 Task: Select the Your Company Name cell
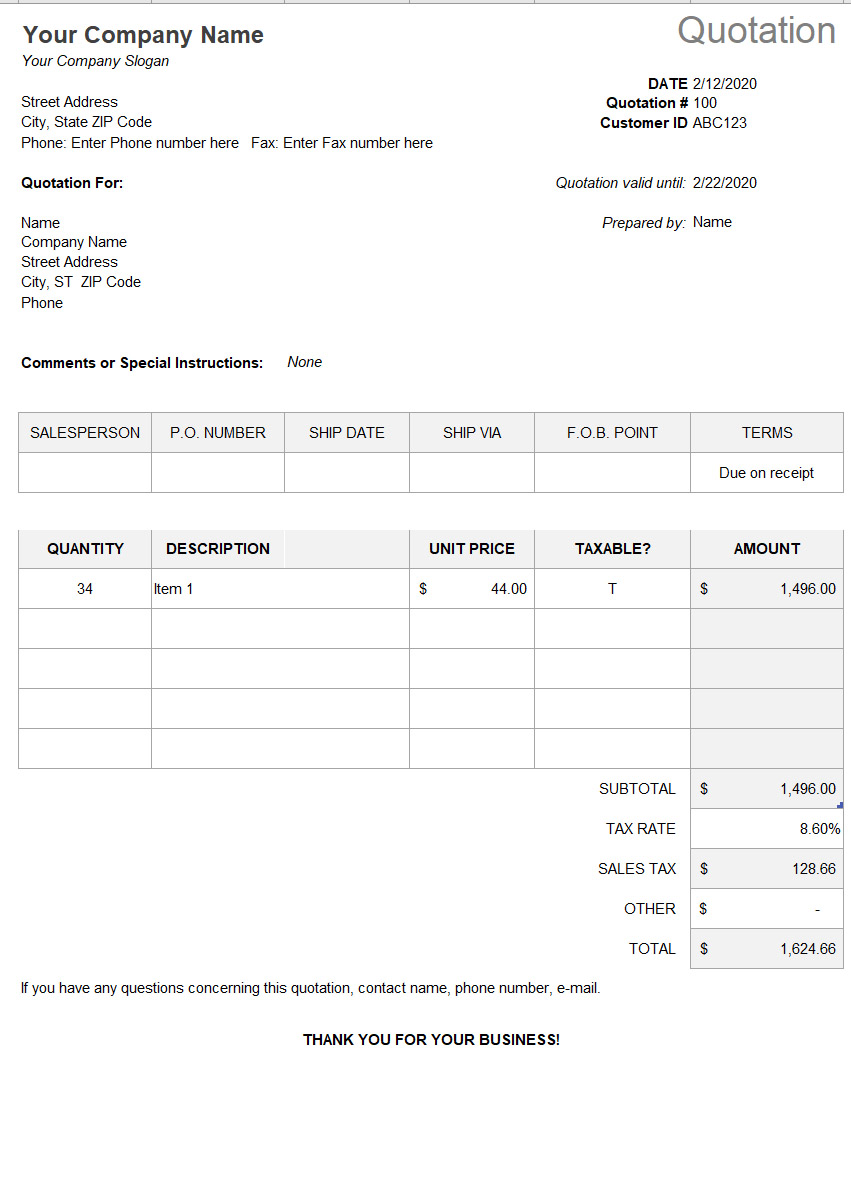143,35
